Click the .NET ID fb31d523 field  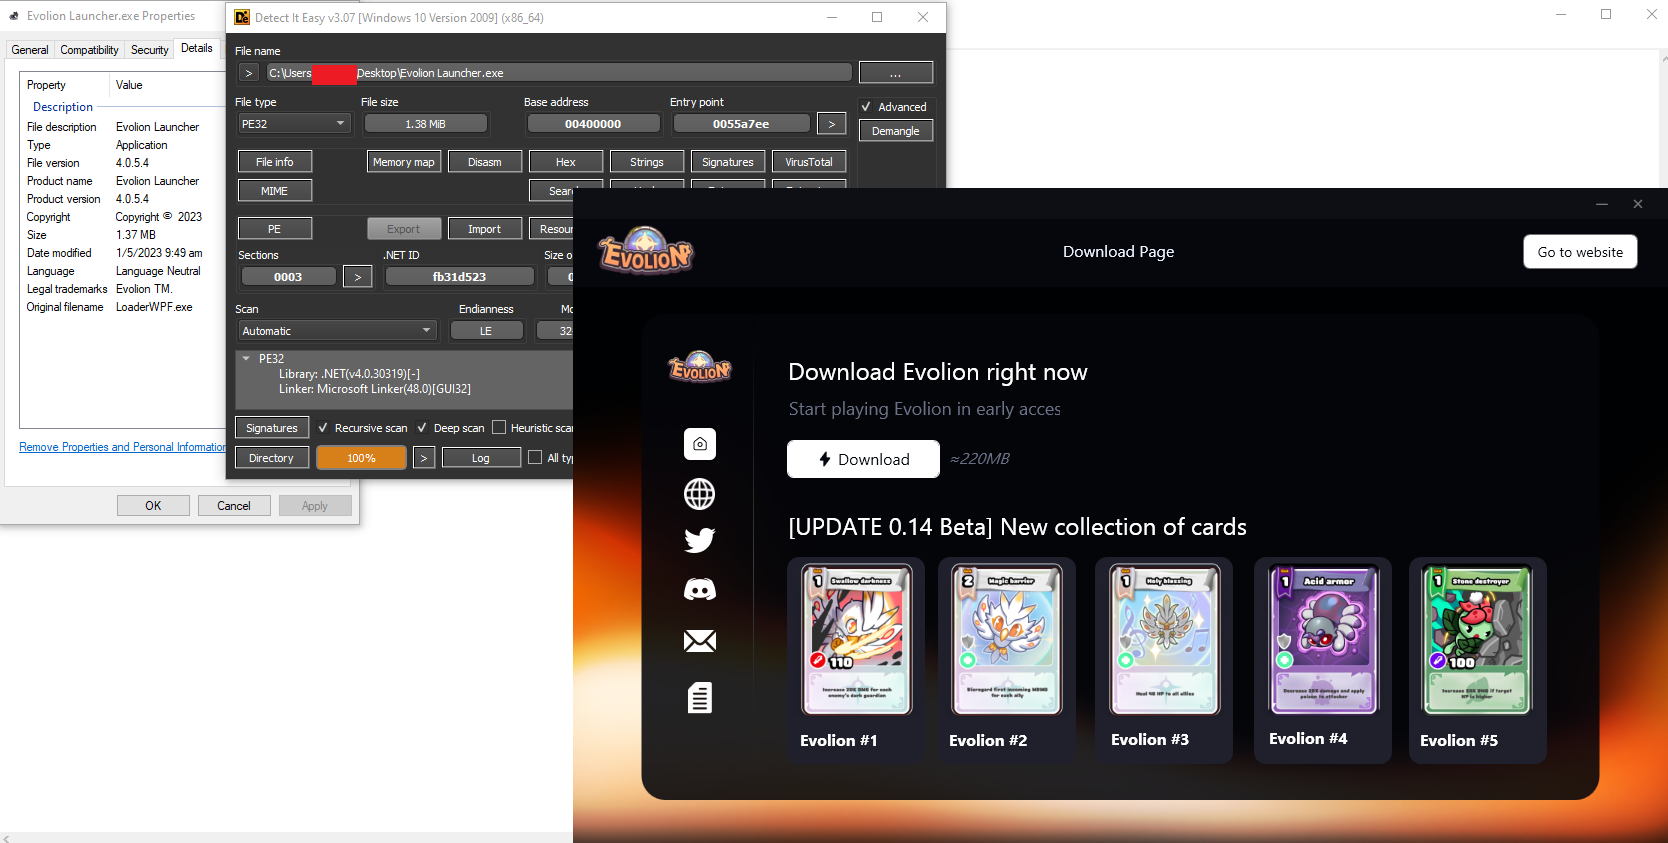point(460,277)
